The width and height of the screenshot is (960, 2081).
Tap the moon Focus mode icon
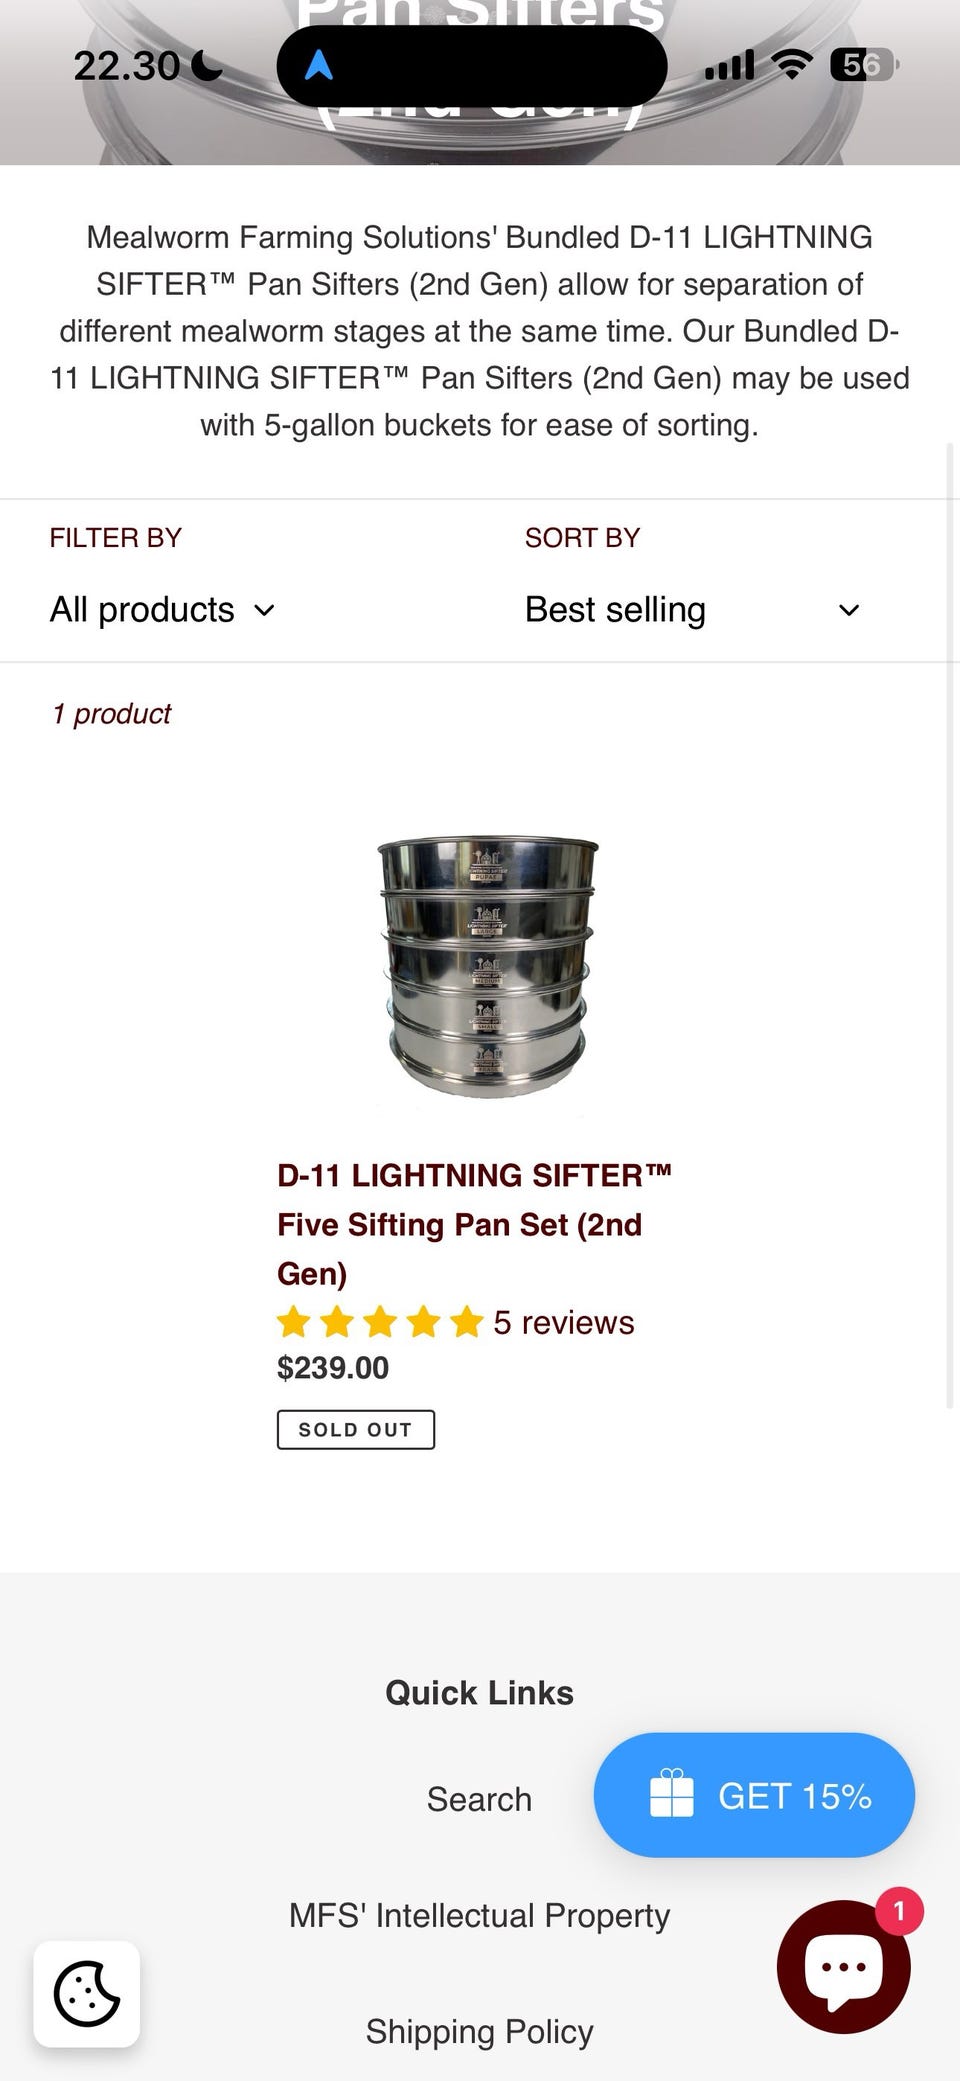(207, 66)
